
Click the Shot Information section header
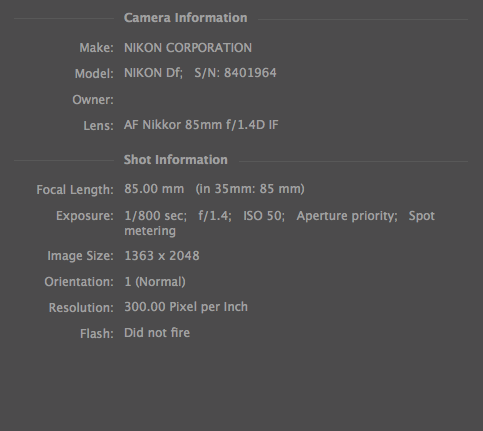[x=176, y=160]
